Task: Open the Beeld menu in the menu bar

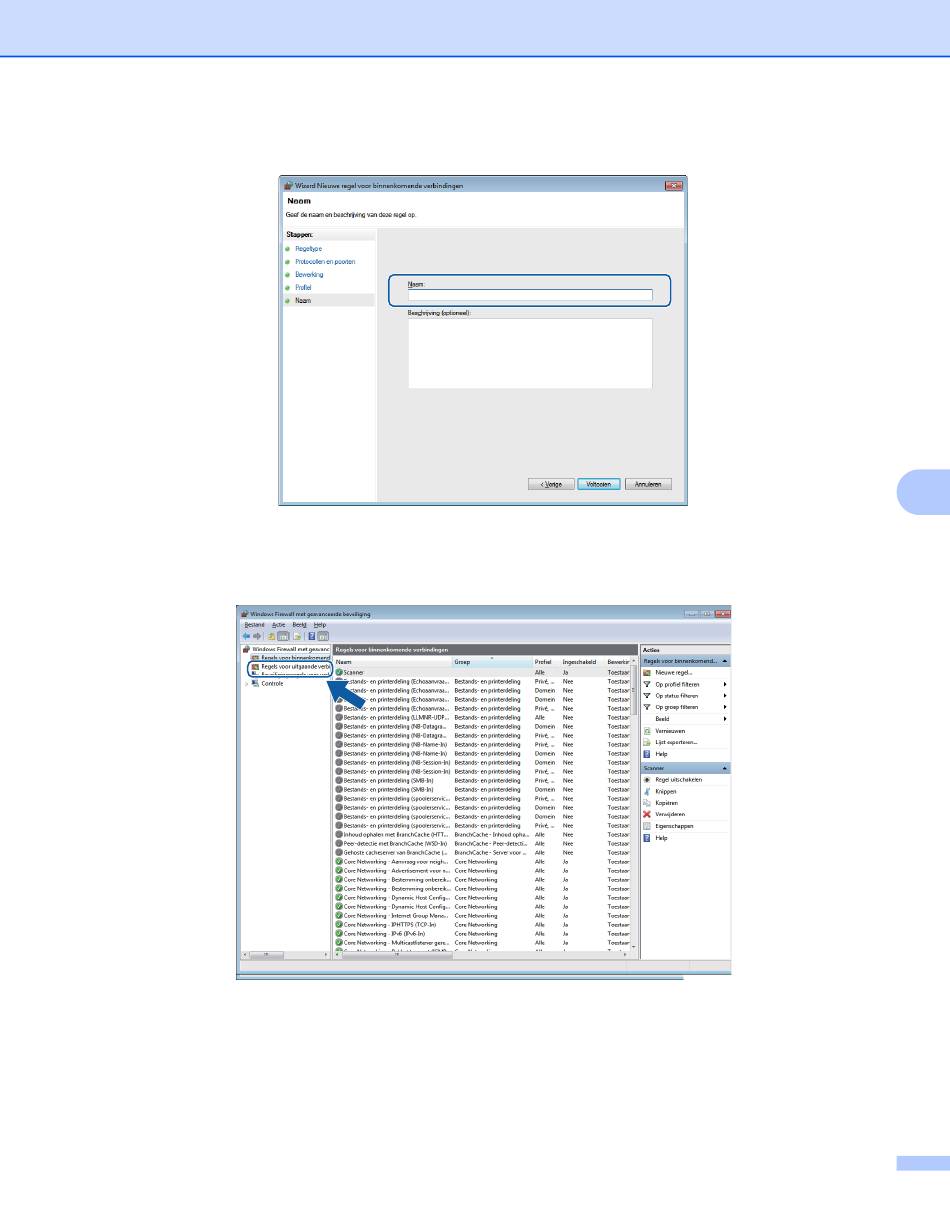Action: pos(299,624)
